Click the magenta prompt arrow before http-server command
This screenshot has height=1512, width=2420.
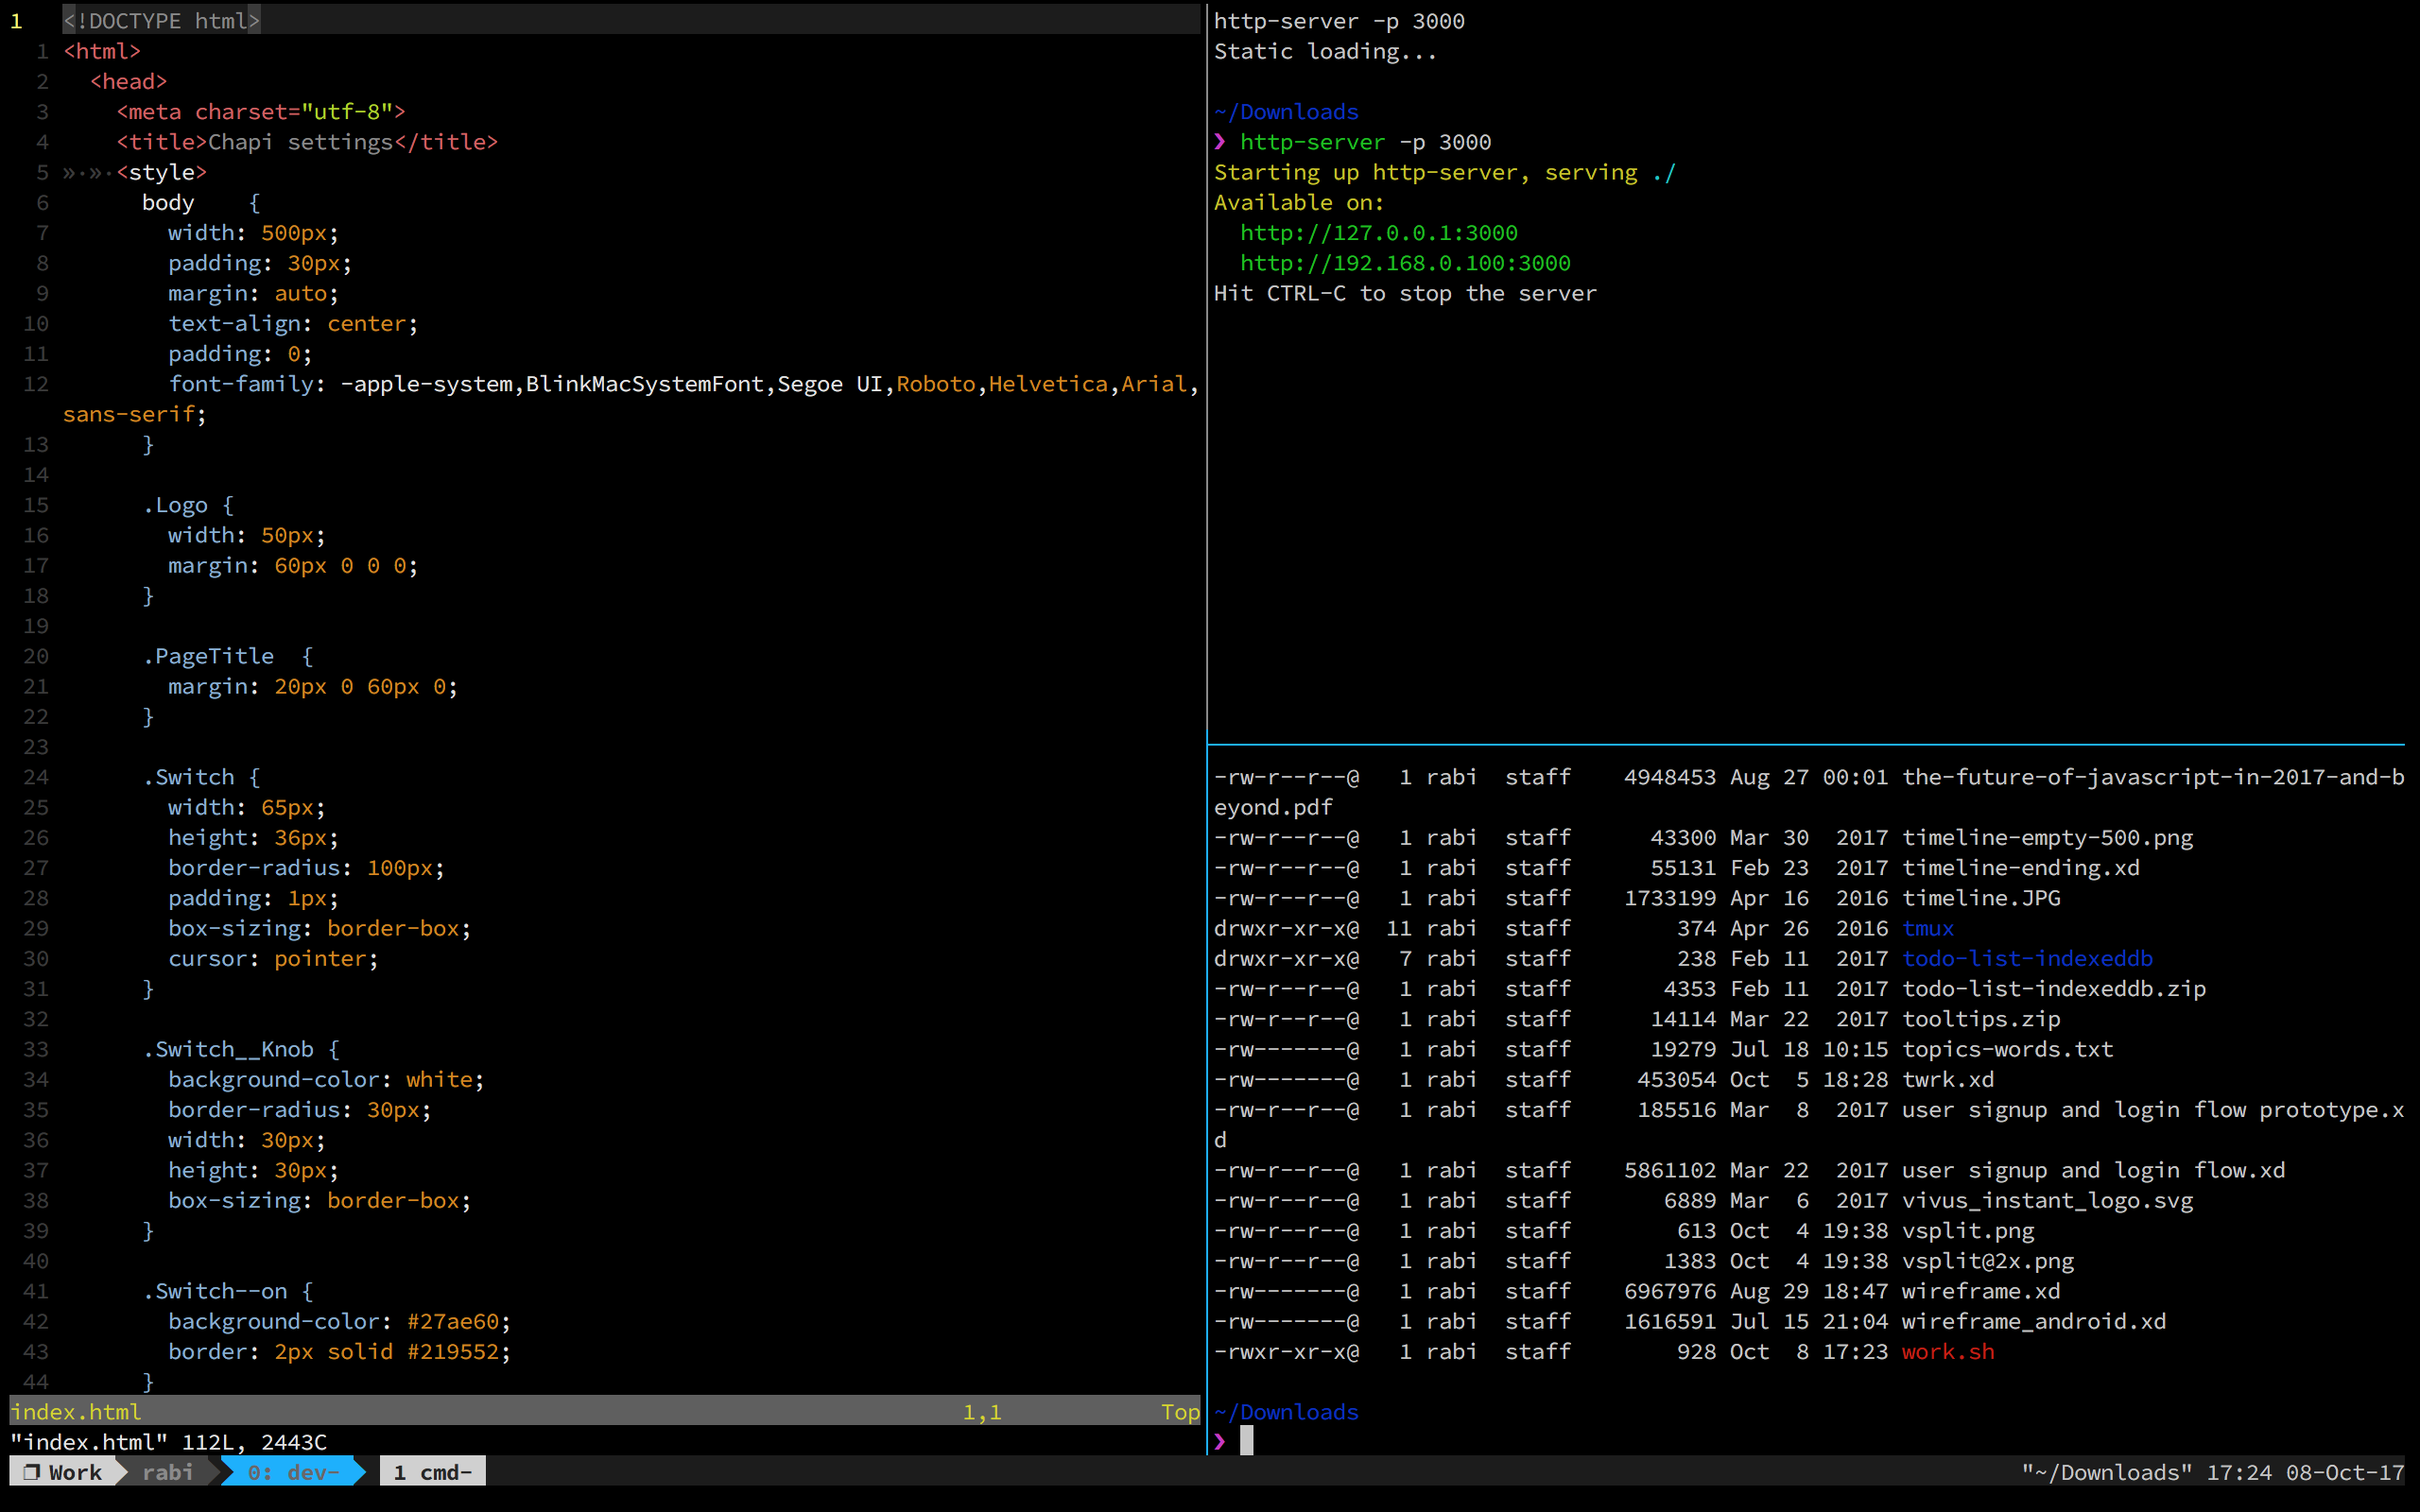(1220, 142)
